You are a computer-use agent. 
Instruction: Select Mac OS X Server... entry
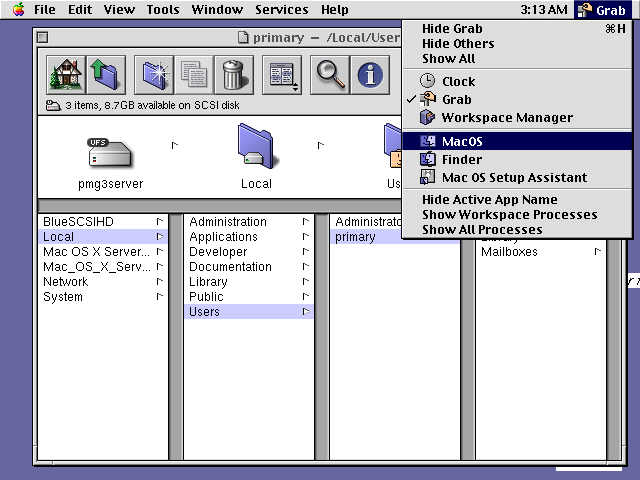102,252
